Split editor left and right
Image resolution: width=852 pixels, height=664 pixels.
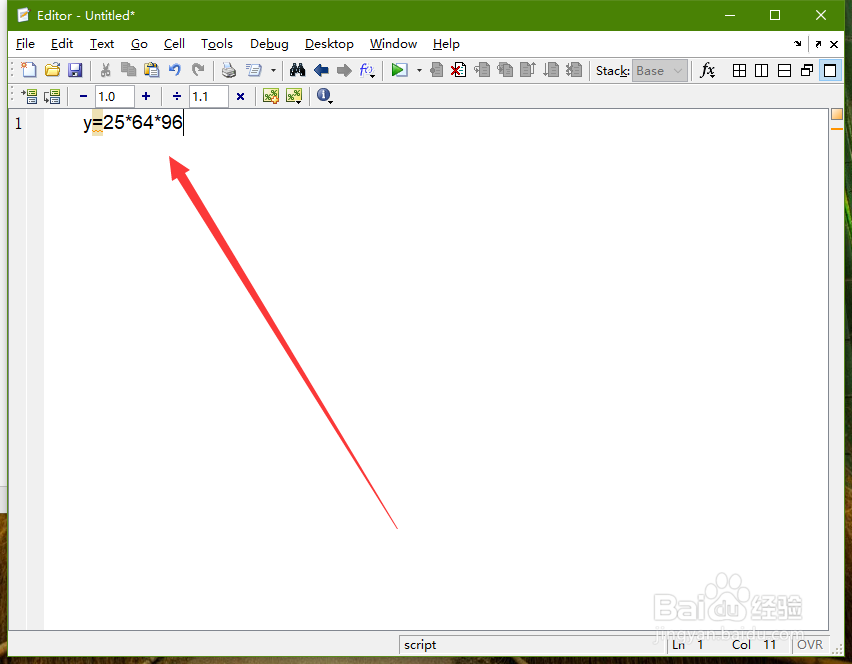762,71
